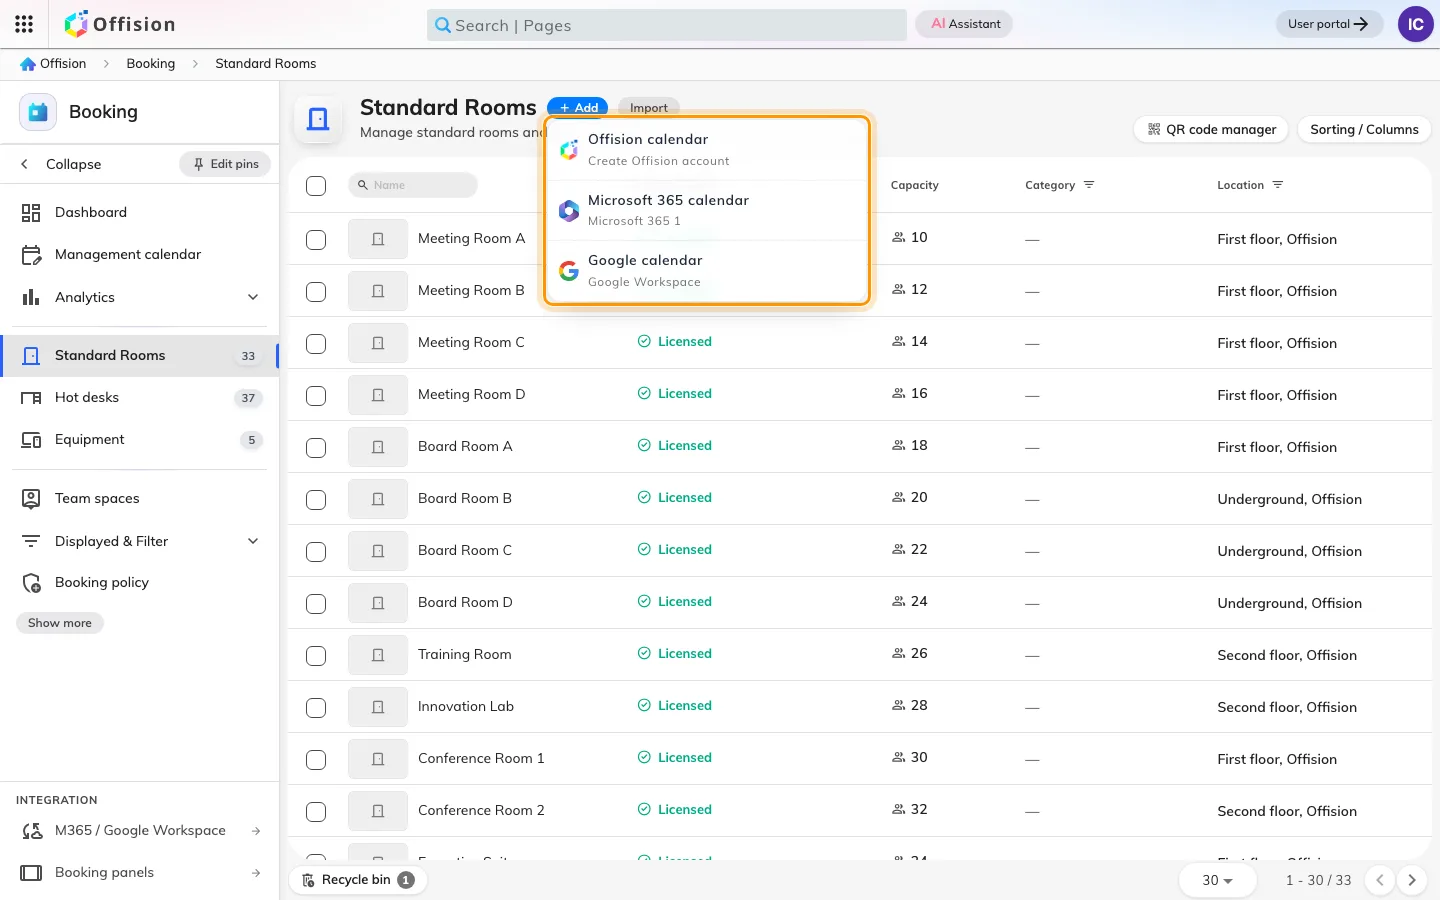Select the Conference Room 1 checkbox
This screenshot has width=1440, height=900.
click(x=316, y=759)
